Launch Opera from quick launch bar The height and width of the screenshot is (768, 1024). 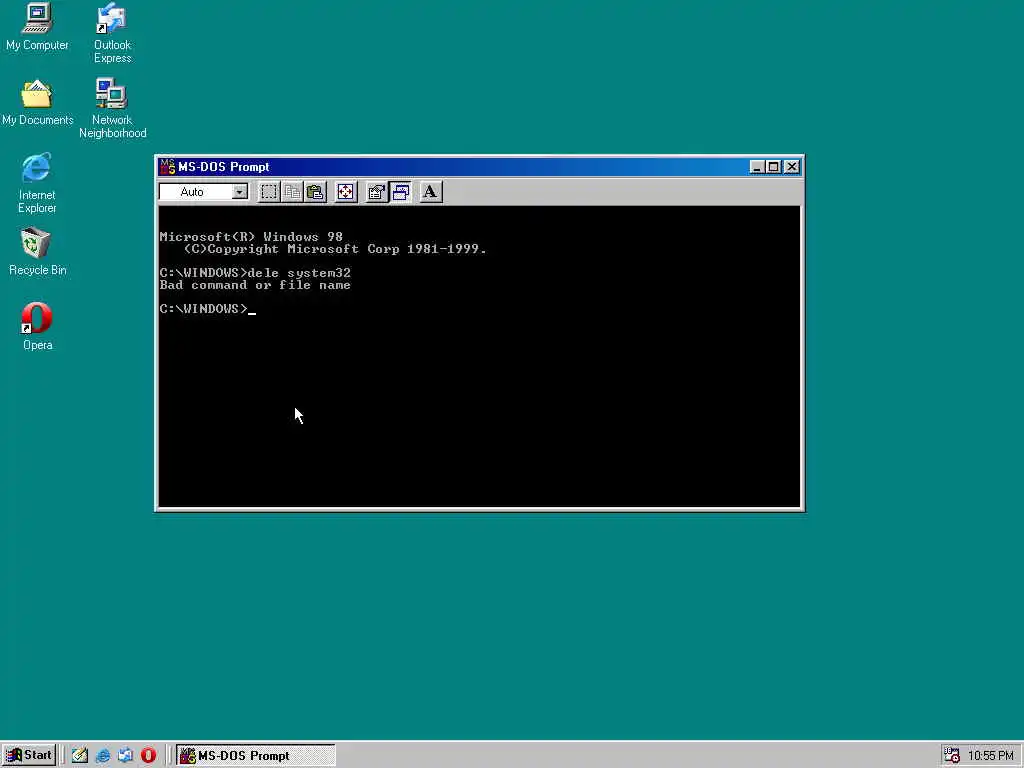[x=148, y=756]
